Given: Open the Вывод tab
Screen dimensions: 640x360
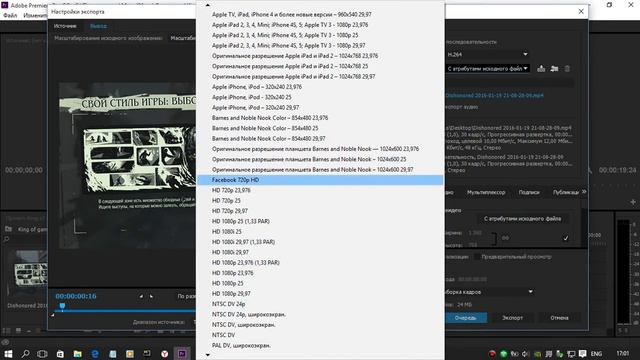Looking at the screenshot, I should [98, 26].
